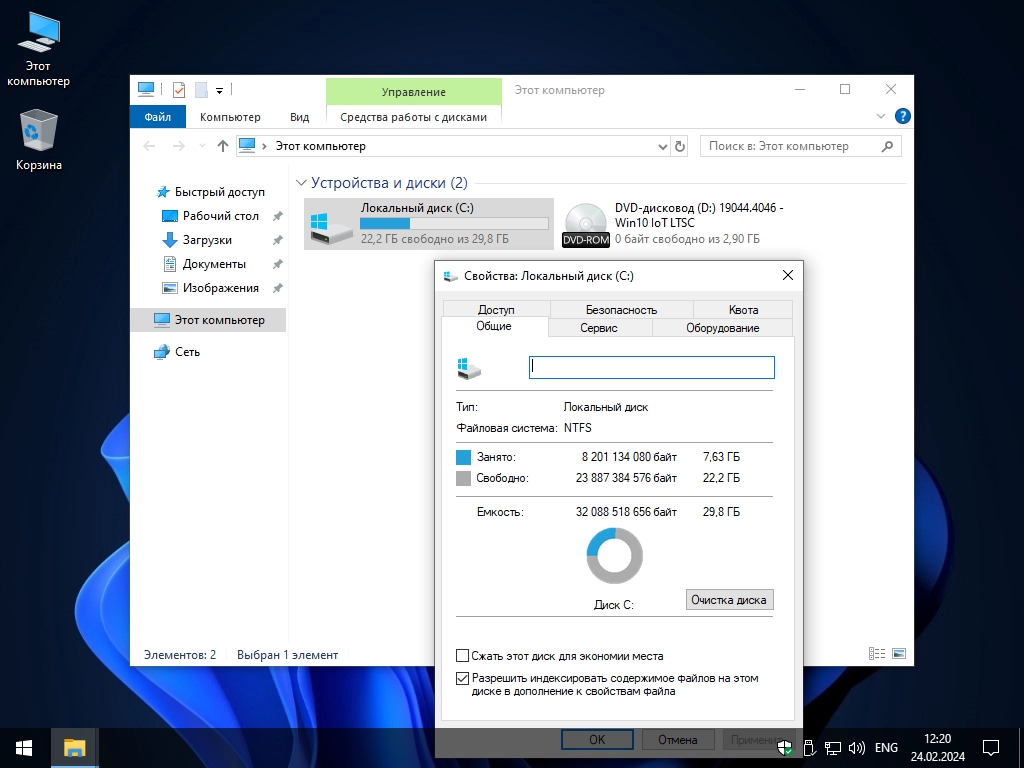Go up one level with up arrow

pyautogui.click(x=223, y=146)
